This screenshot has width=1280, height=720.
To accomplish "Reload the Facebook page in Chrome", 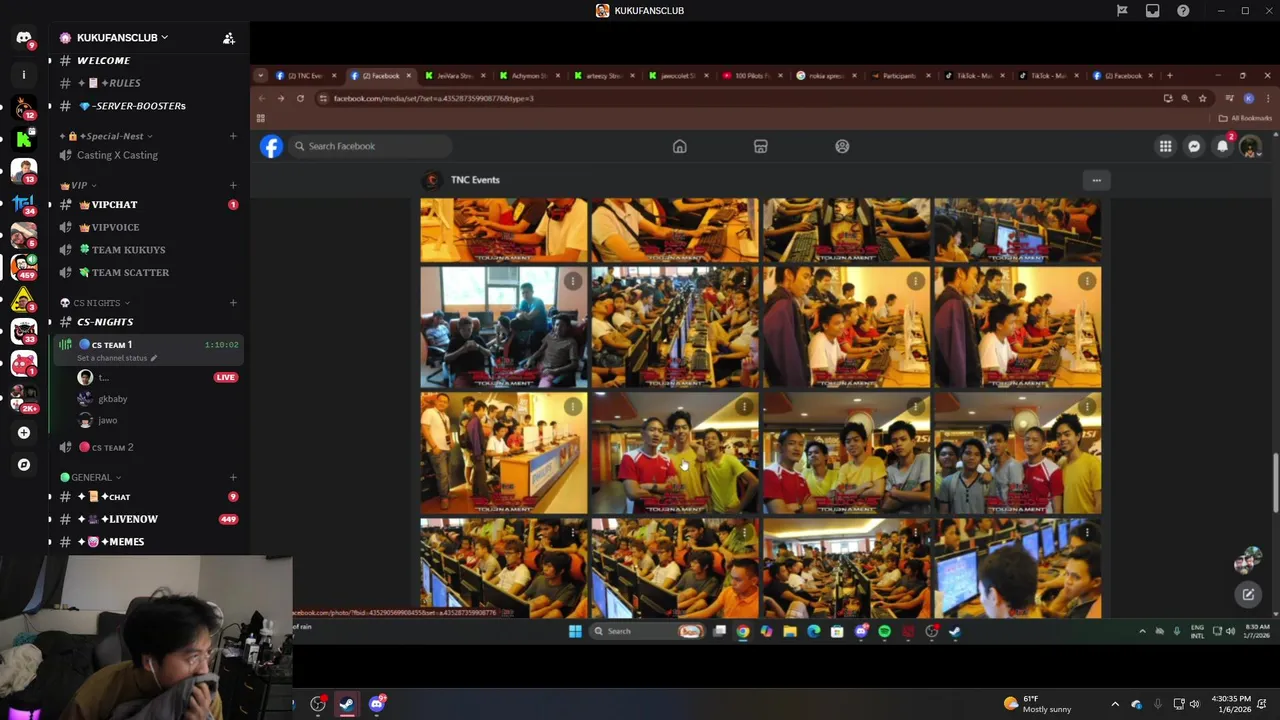I will [x=300, y=98].
